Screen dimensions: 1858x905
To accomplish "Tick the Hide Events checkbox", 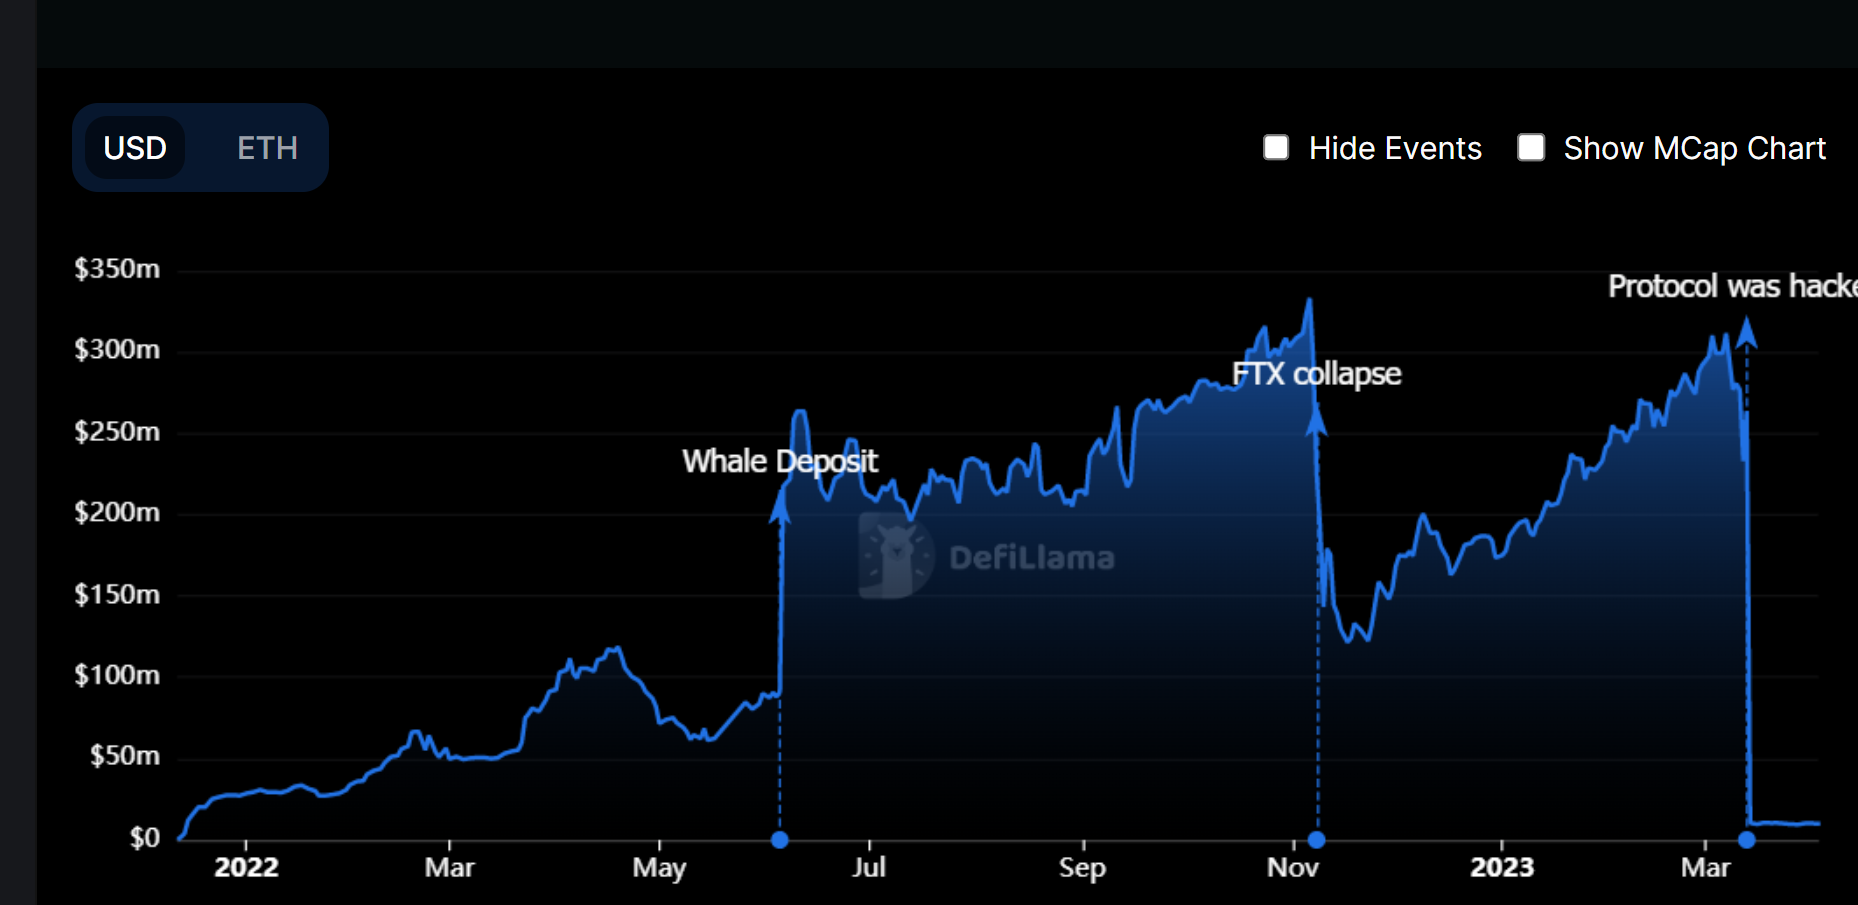I will 1276,148.
